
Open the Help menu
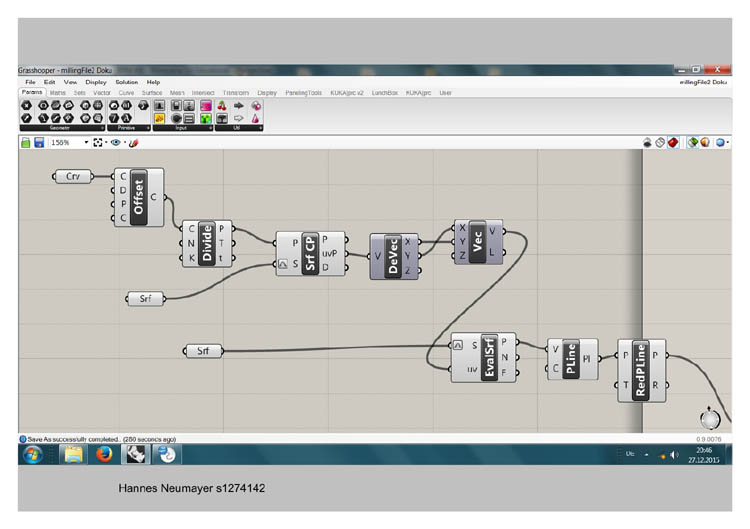153,82
